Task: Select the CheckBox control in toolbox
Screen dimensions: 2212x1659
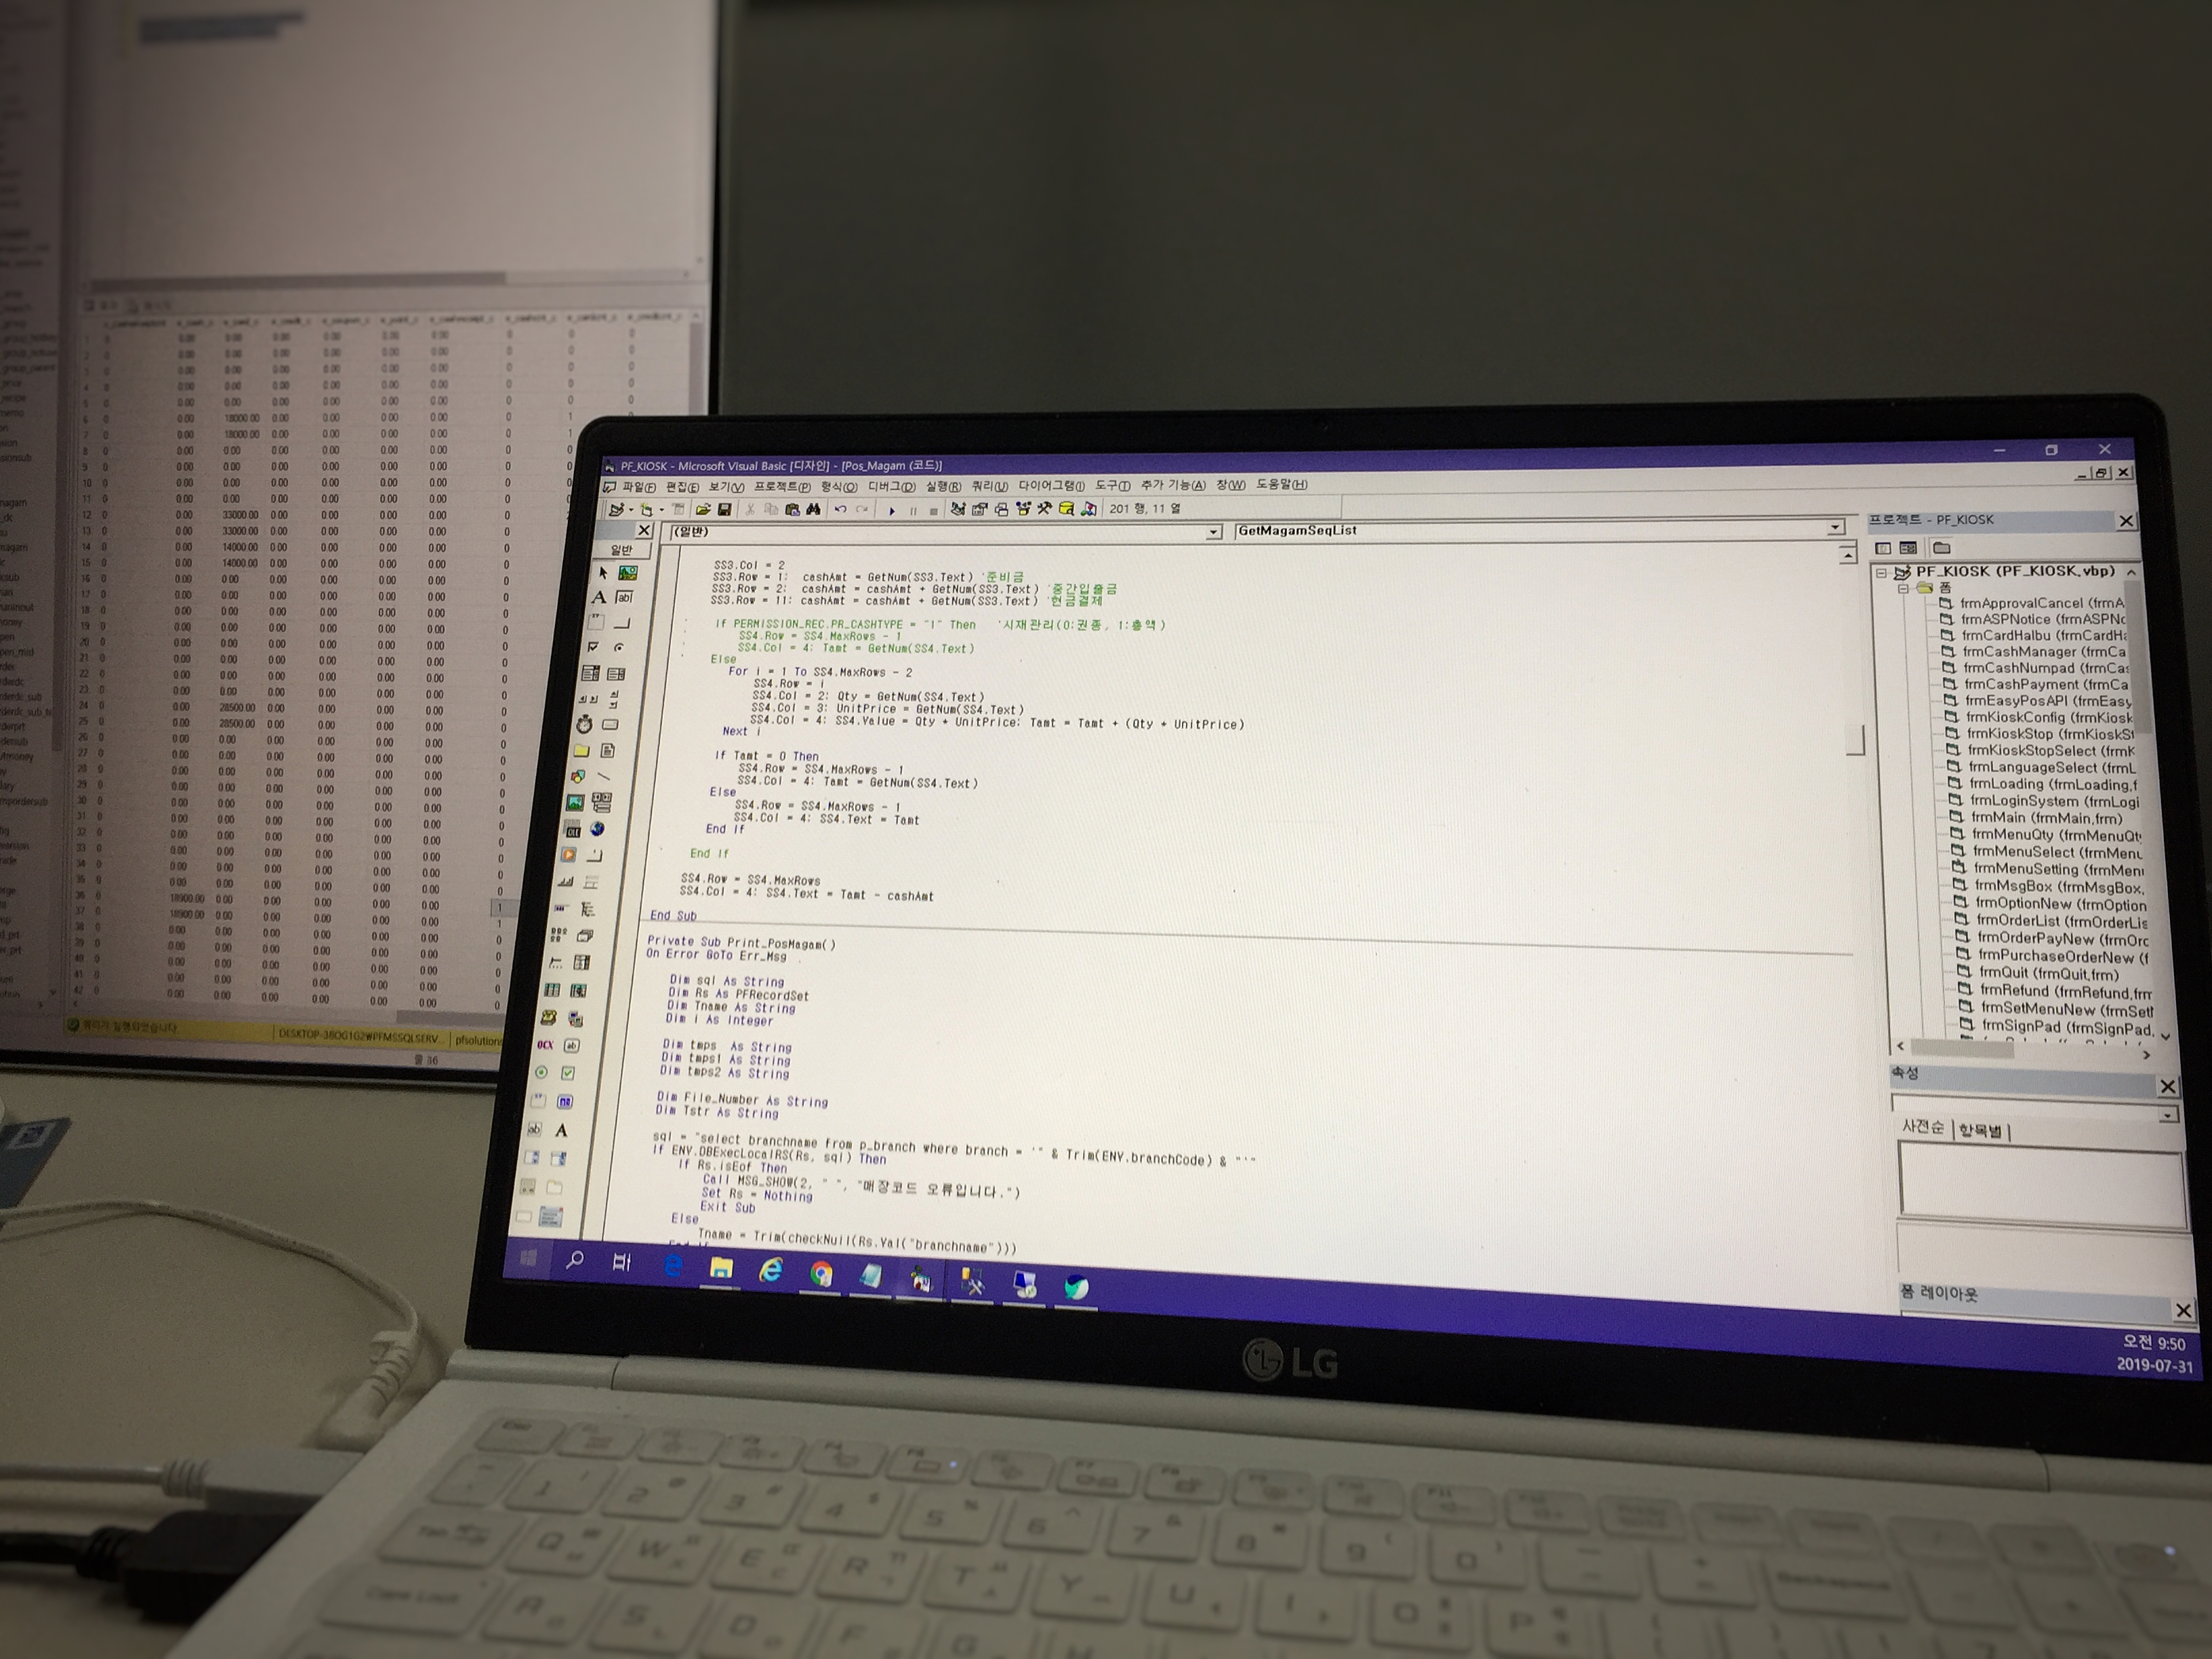Action: pyautogui.click(x=593, y=647)
